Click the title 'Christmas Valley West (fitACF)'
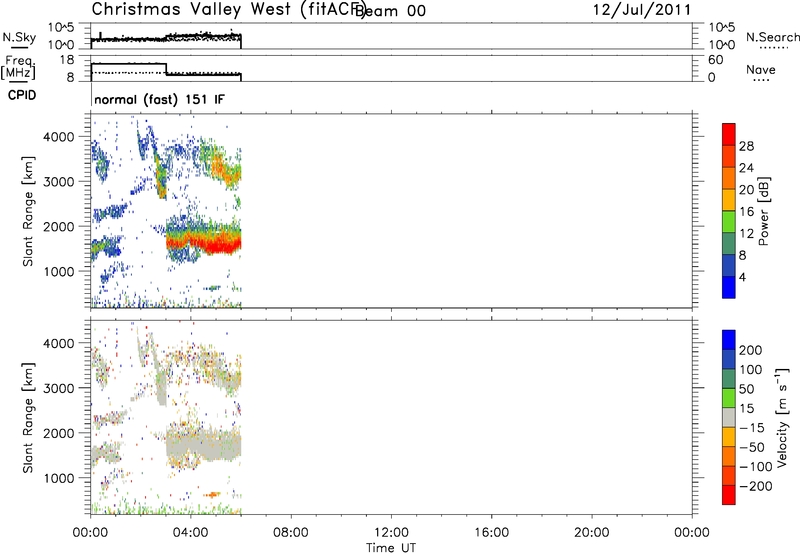 [228, 9]
